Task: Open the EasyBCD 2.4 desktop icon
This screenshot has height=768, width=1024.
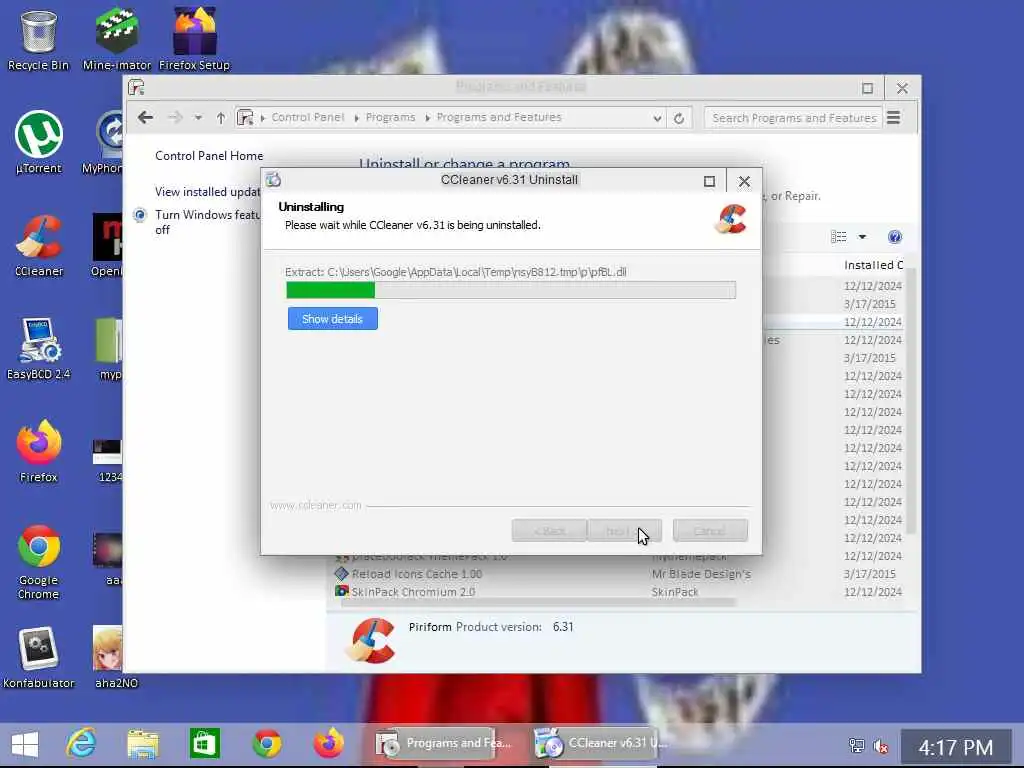Action: [39, 349]
